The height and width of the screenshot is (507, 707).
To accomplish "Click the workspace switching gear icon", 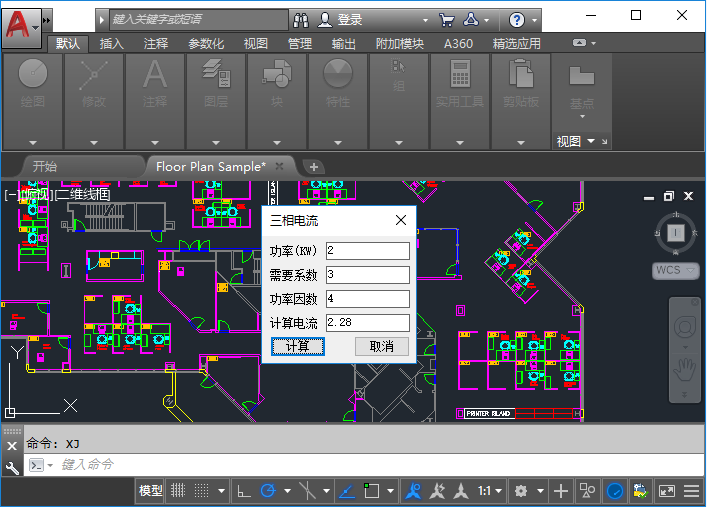I will (521, 491).
